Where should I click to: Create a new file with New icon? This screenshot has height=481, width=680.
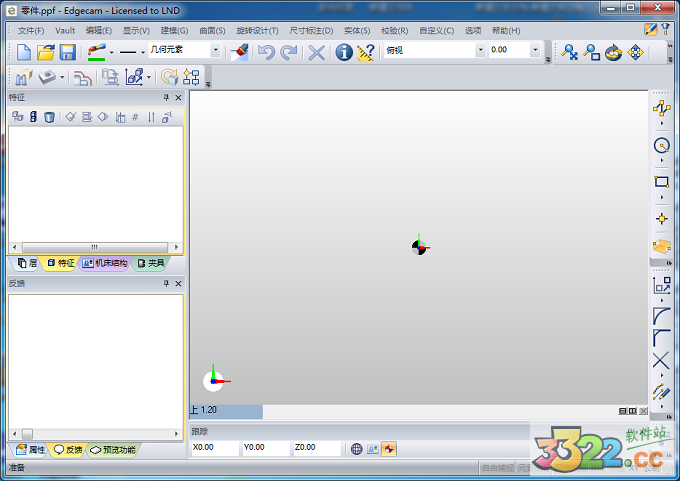click(x=23, y=52)
